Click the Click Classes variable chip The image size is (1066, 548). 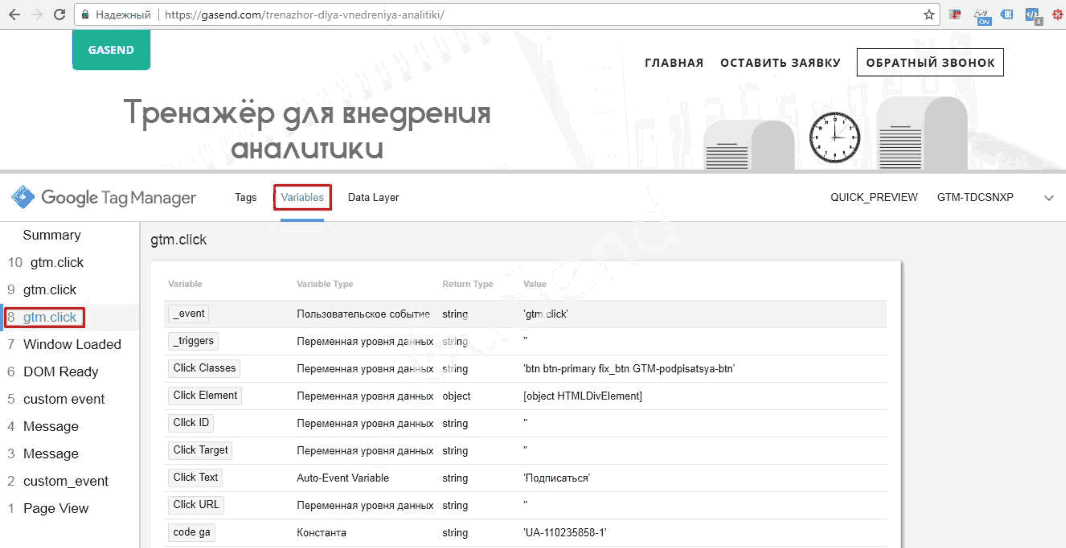click(204, 369)
